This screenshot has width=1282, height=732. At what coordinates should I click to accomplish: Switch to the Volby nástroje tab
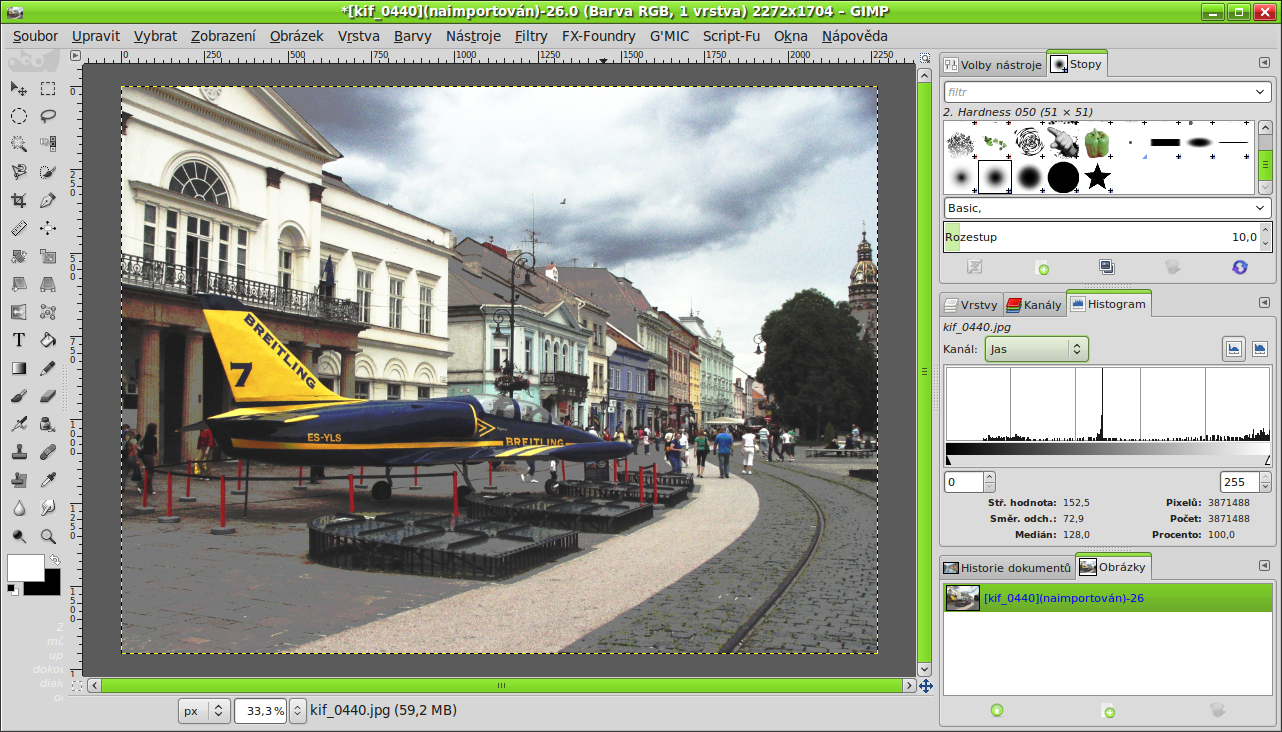[x=994, y=64]
